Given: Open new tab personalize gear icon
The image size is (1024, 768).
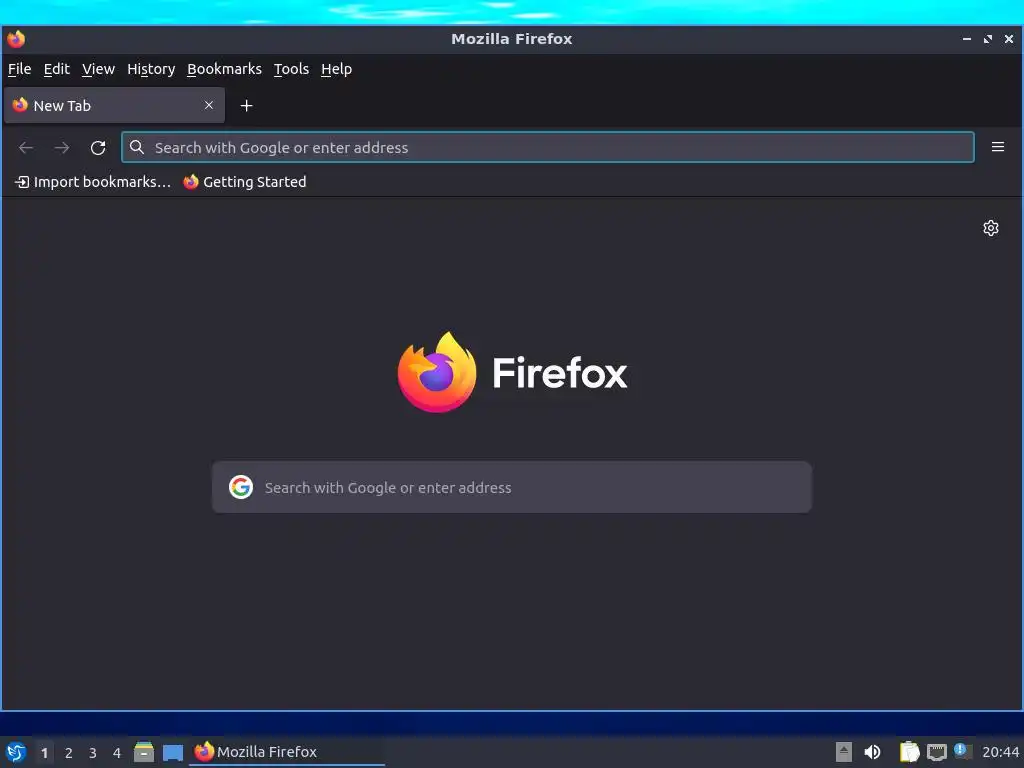Looking at the screenshot, I should [991, 228].
